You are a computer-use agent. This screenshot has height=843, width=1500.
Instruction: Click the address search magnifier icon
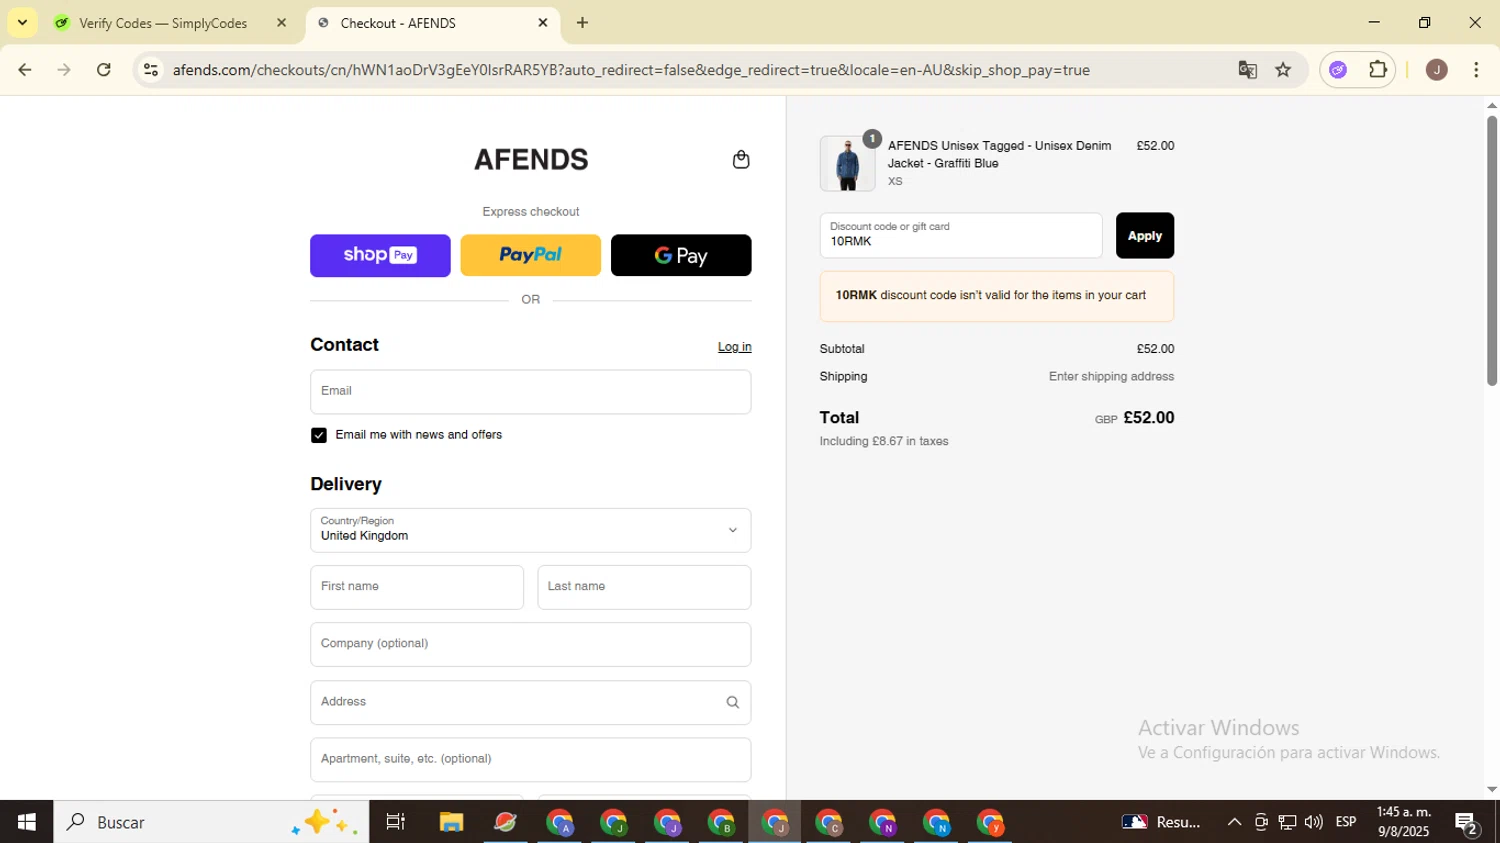pos(733,702)
